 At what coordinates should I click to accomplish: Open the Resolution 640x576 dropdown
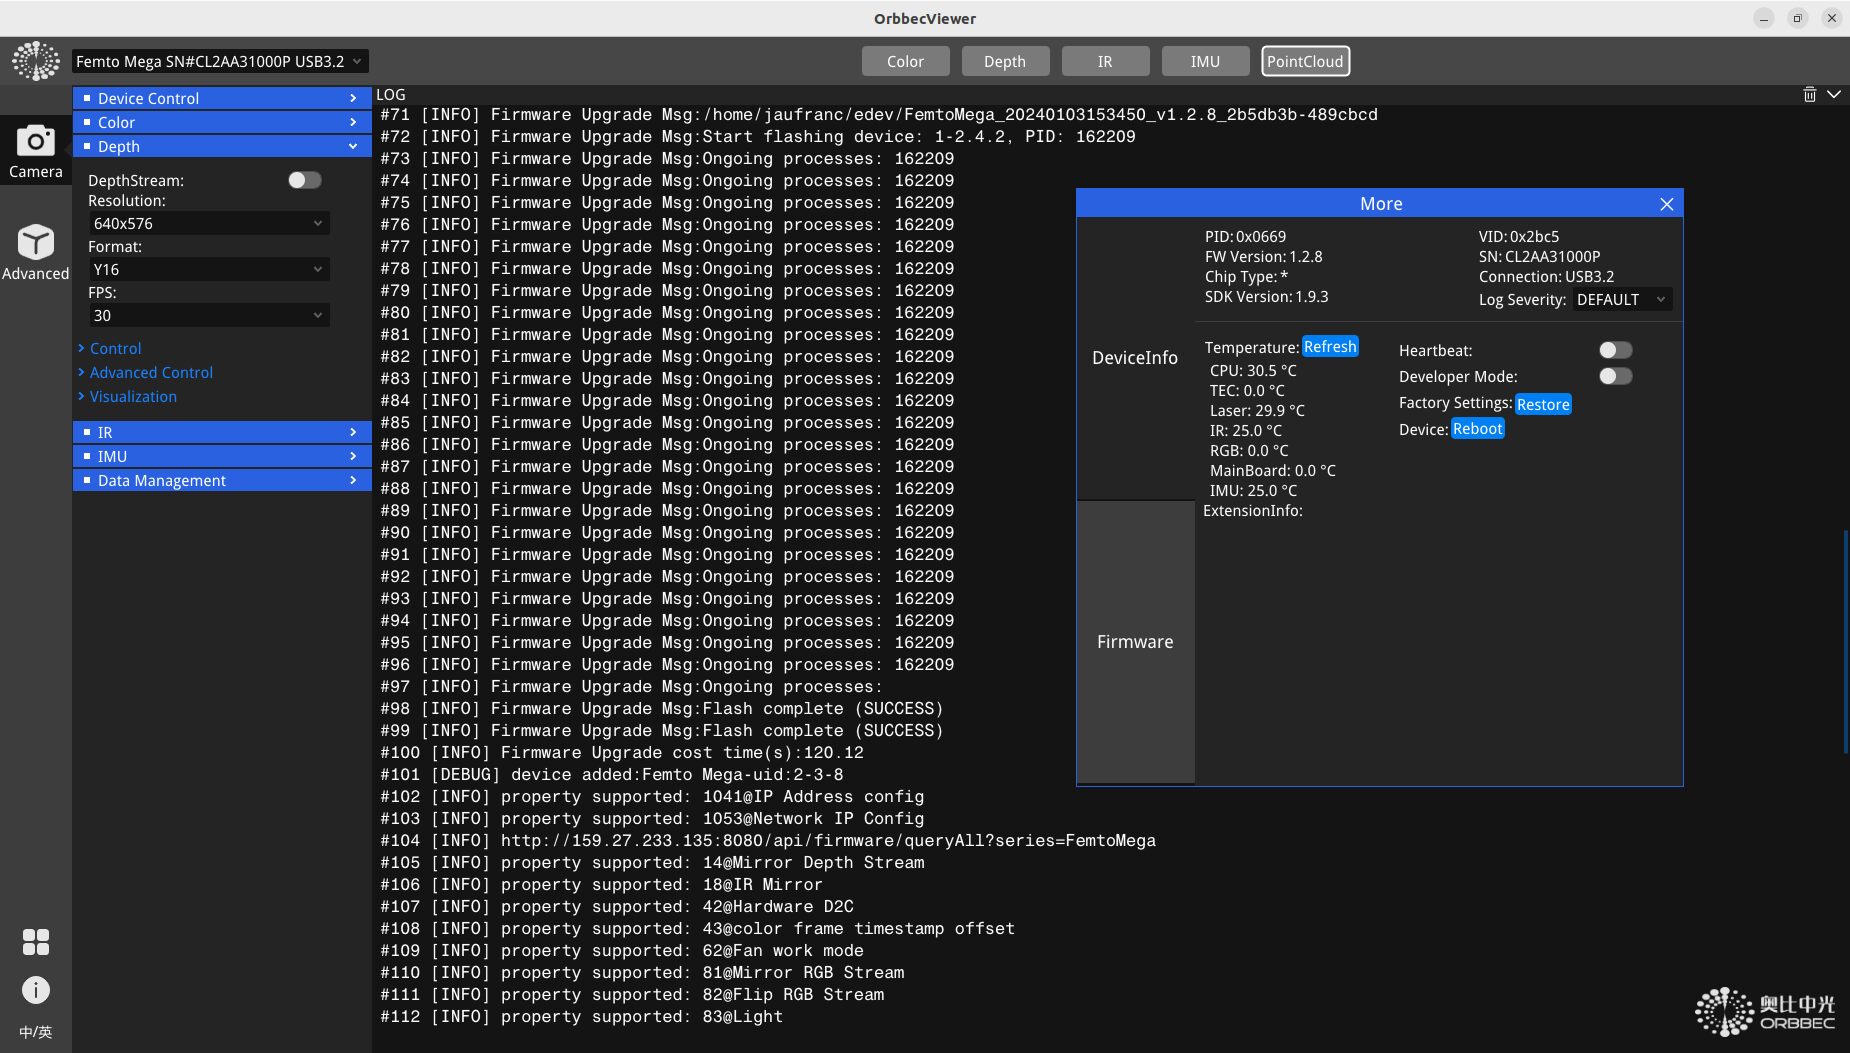coord(208,224)
